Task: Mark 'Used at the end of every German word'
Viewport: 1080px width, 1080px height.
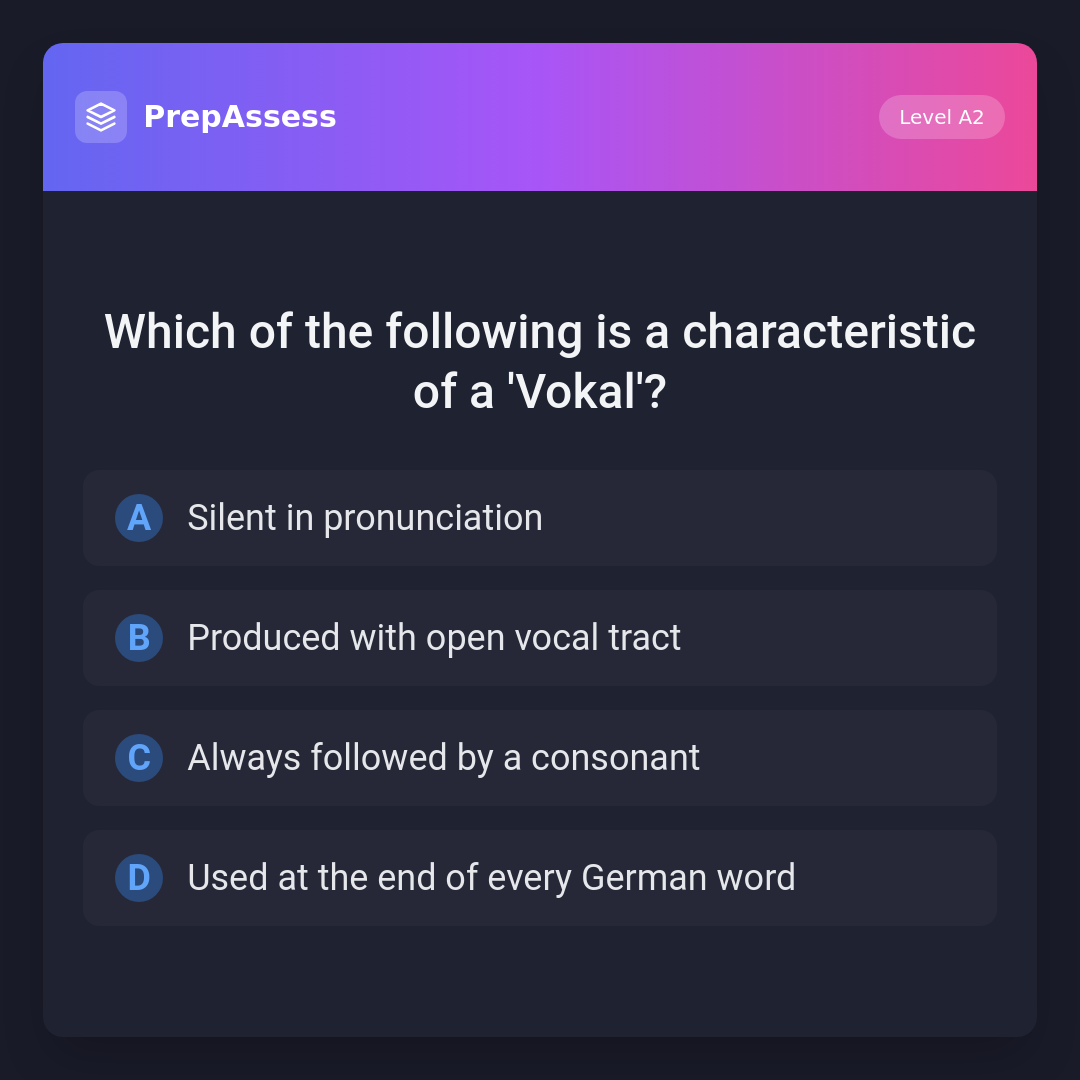Action: click(491, 878)
